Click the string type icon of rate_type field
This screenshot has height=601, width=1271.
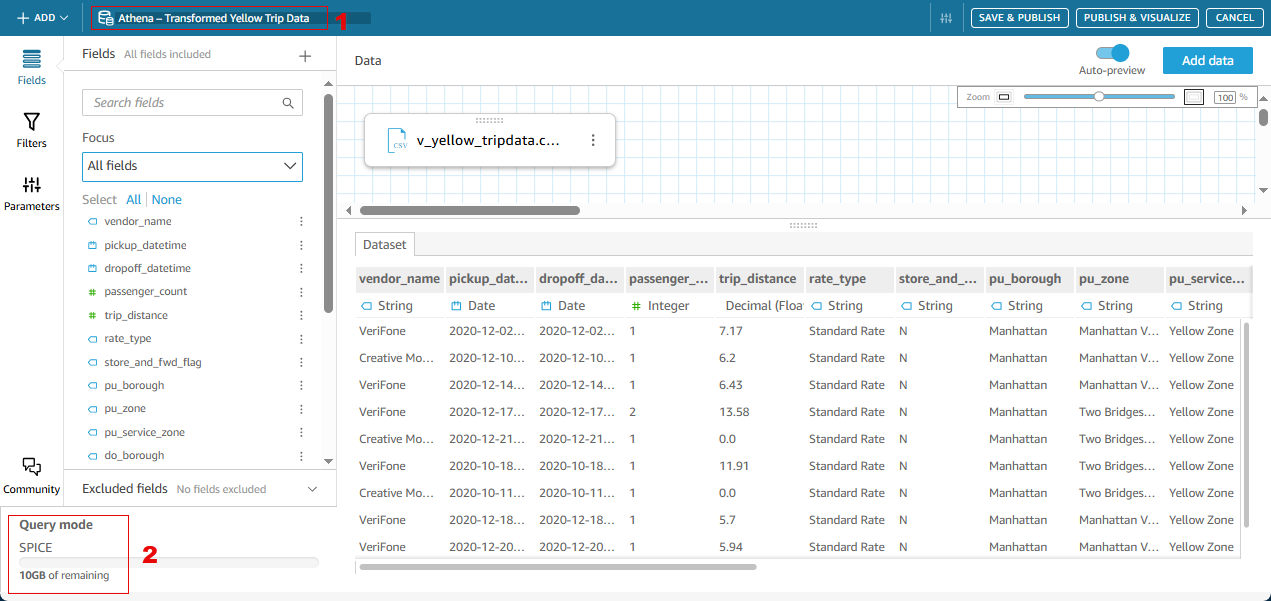click(x=92, y=339)
